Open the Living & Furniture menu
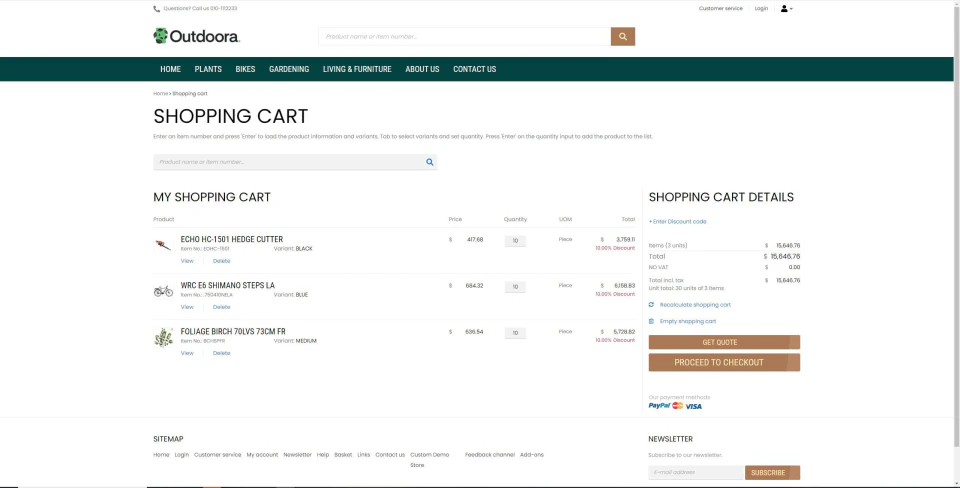960x488 pixels. point(357,69)
